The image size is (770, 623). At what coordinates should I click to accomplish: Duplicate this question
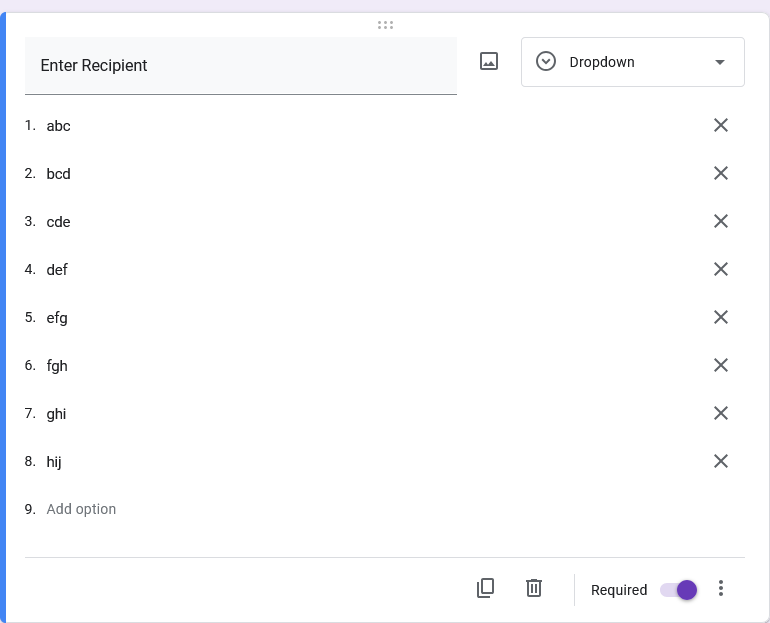pos(486,588)
